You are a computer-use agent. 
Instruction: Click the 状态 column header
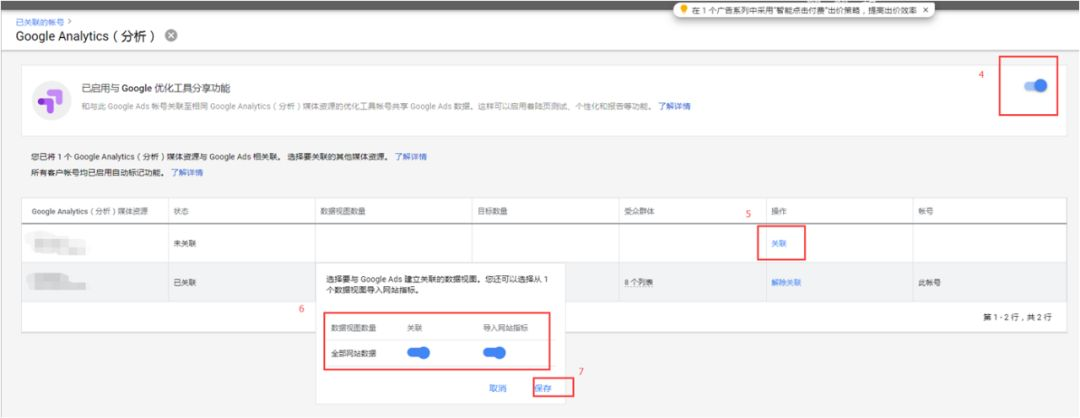pyautogui.click(x=182, y=211)
